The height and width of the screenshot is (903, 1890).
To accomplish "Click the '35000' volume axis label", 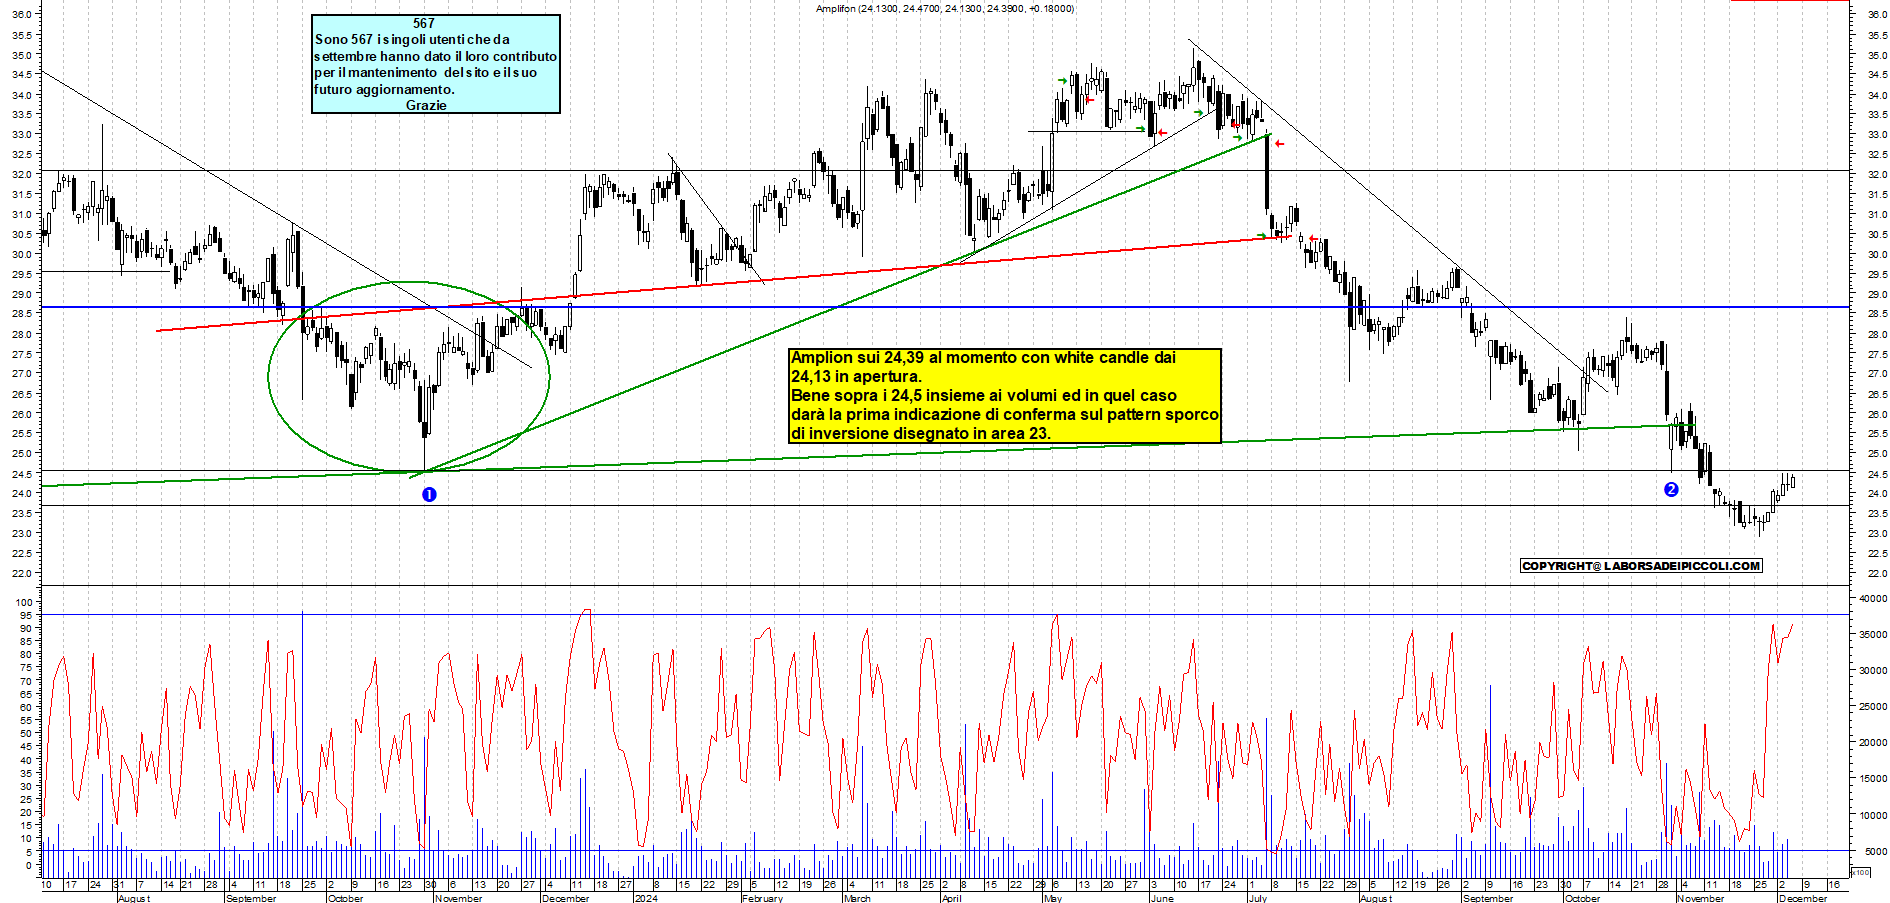I will [x=1873, y=634].
